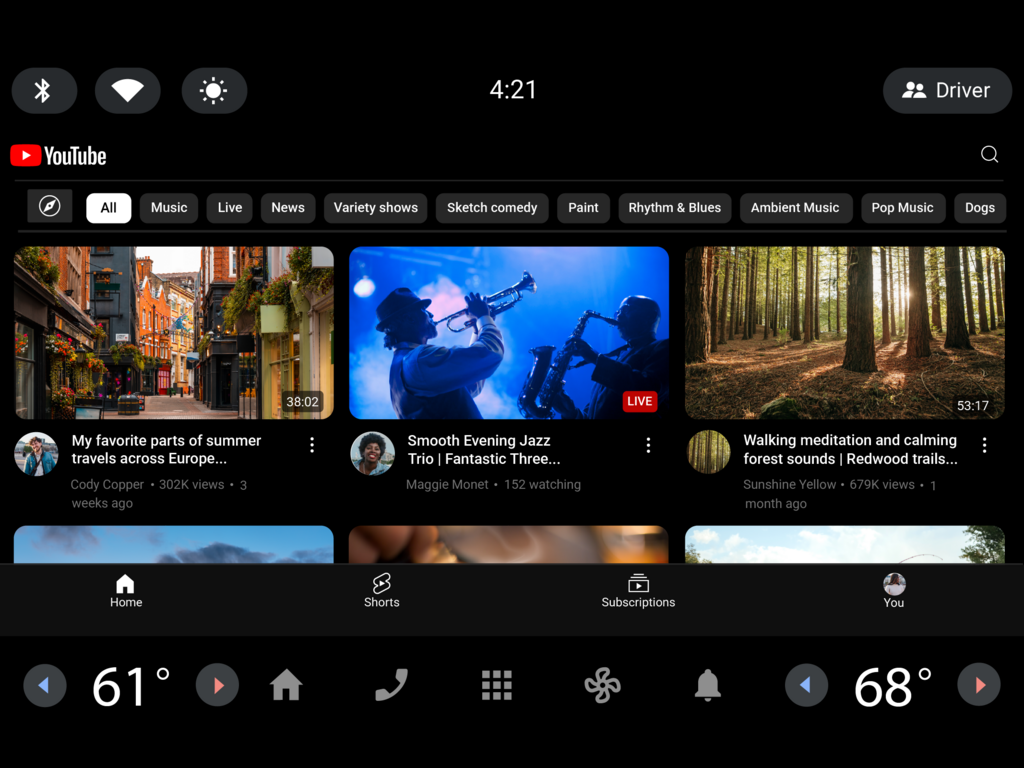Open YouTube search
The height and width of the screenshot is (768, 1024).
[989, 154]
